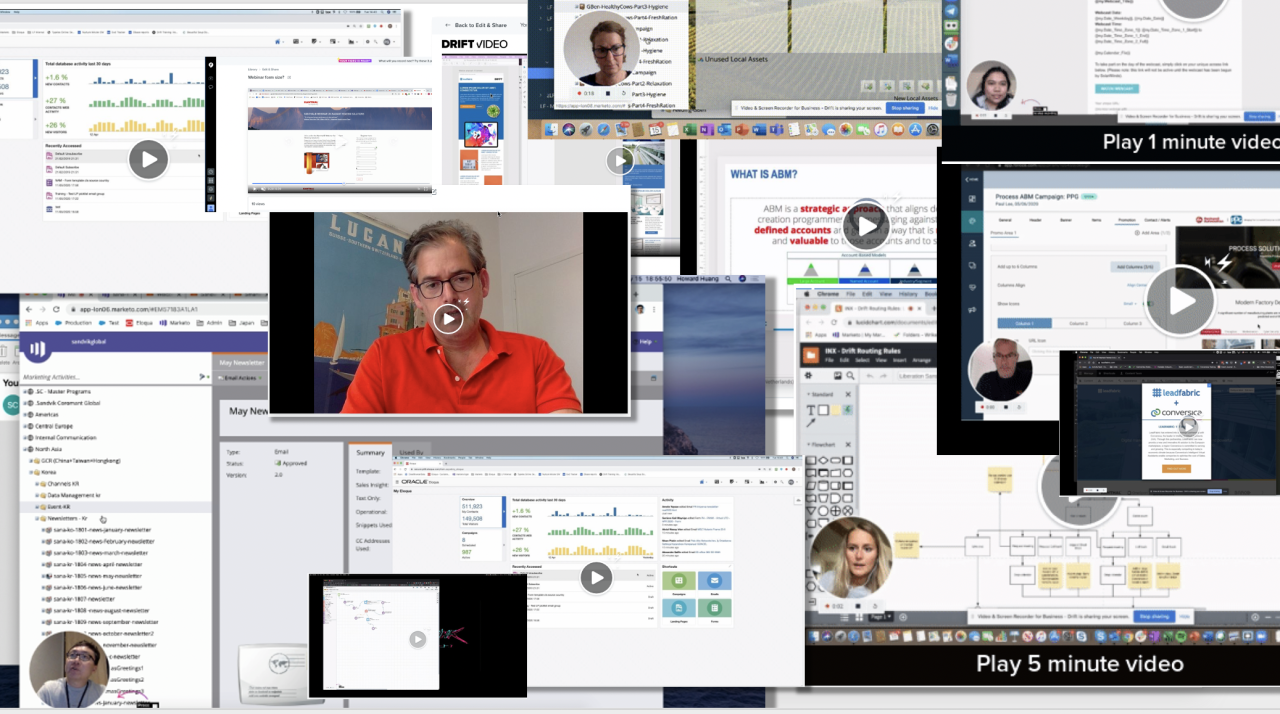Screen dimensions: 1280x714
Task: Play the leadfabric conversica video
Action: coord(1189,426)
